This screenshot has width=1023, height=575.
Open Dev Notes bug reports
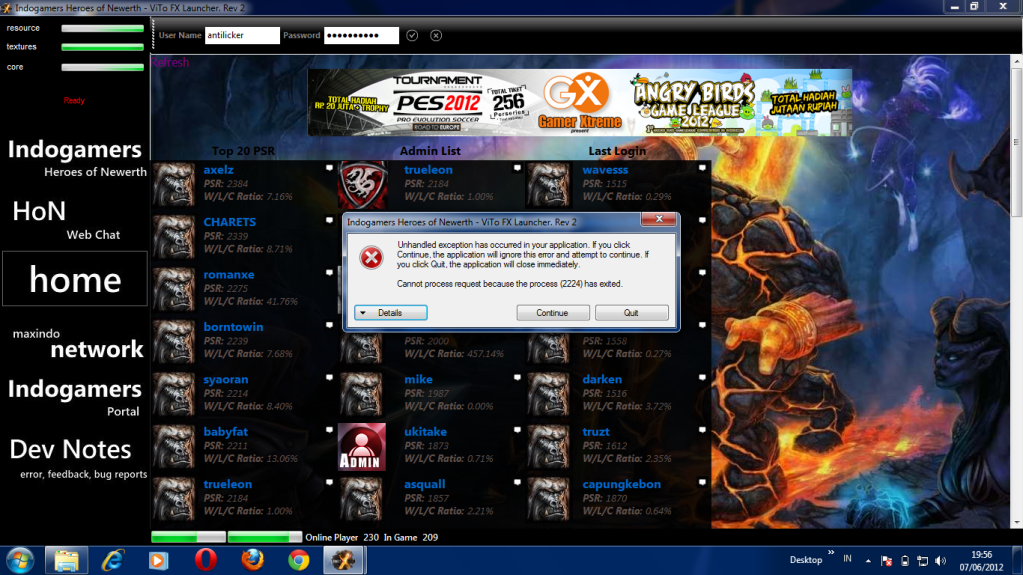coord(78,458)
